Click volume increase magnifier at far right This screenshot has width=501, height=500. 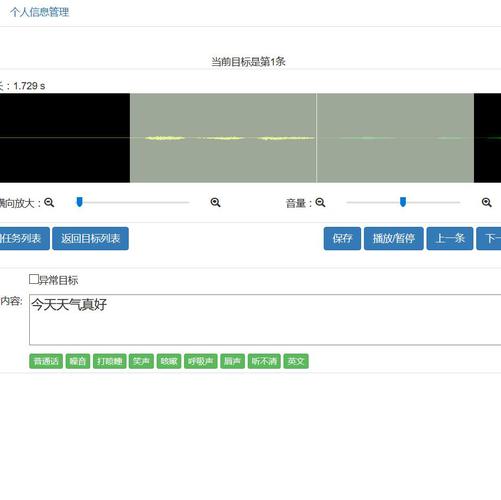[x=486, y=202]
